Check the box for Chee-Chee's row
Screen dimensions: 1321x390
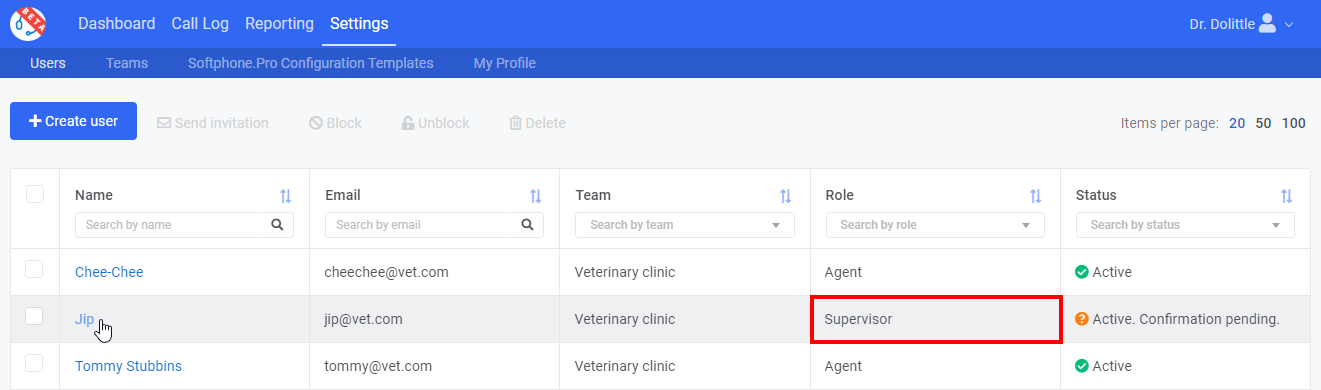[x=35, y=269]
